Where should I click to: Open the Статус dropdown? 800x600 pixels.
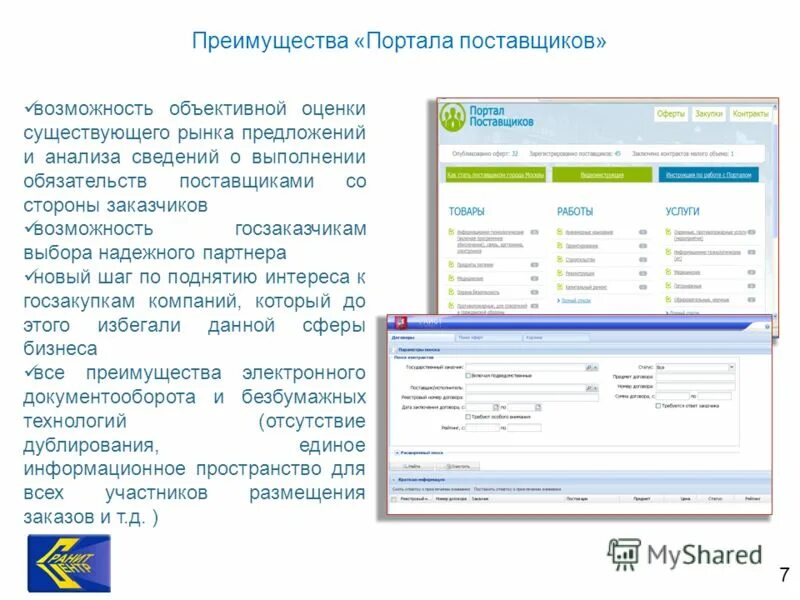731,367
